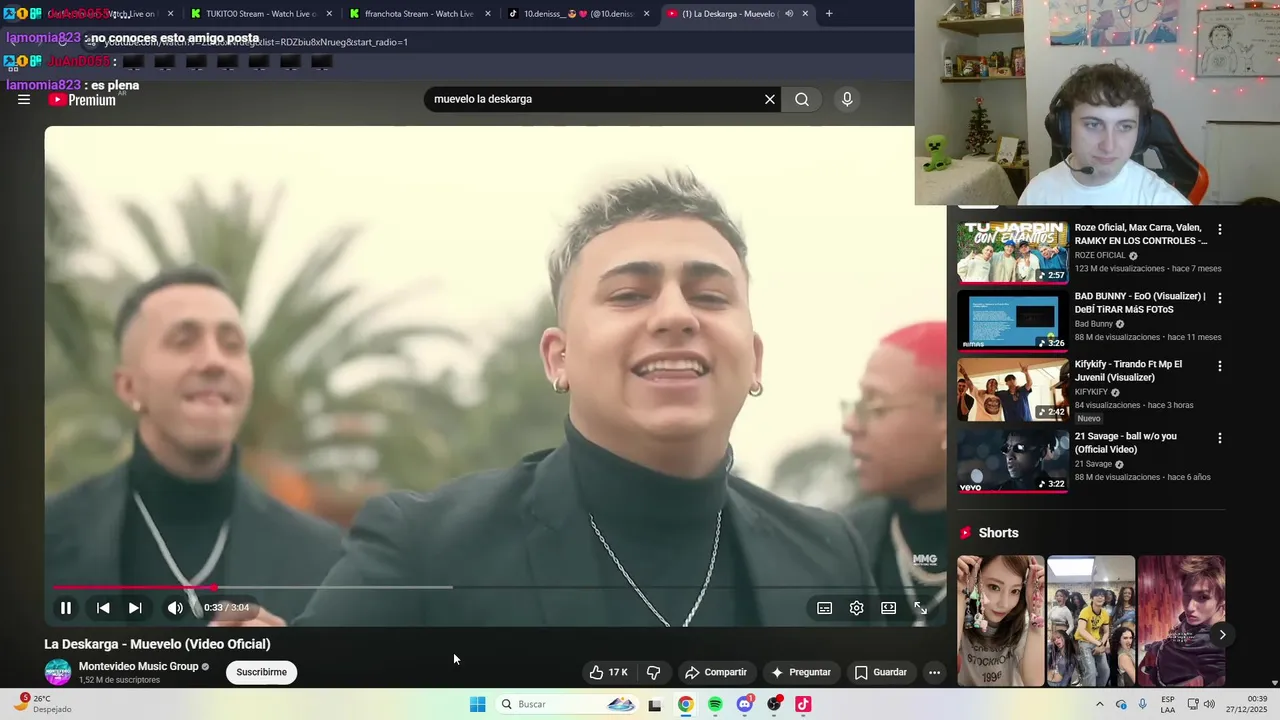The width and height of the screenshot is (1280, 720).
Task: Mute the La Deskarga tab audio icon
Action: [x=789, y=14]
